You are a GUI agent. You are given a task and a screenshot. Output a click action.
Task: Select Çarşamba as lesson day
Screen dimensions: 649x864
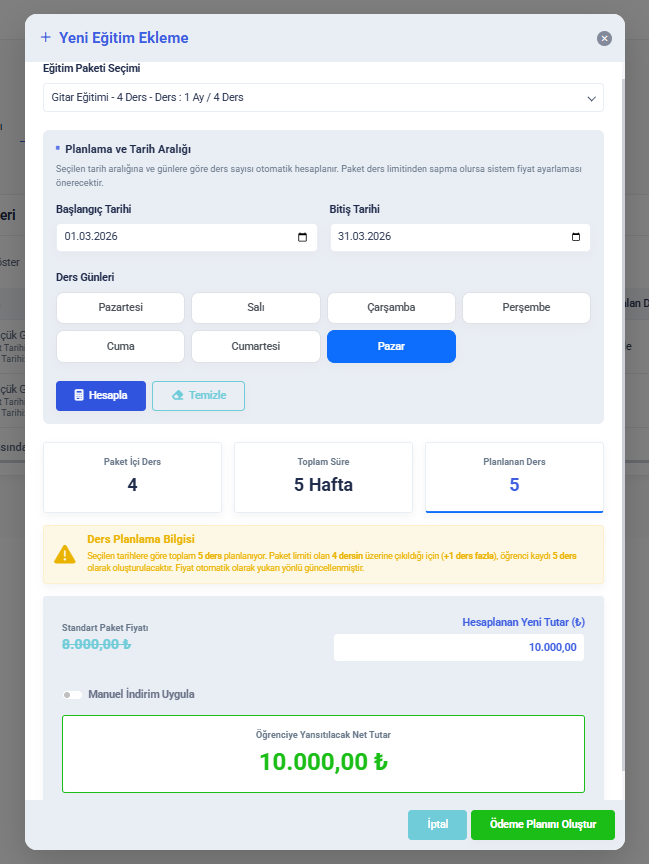tap(391, 308)
